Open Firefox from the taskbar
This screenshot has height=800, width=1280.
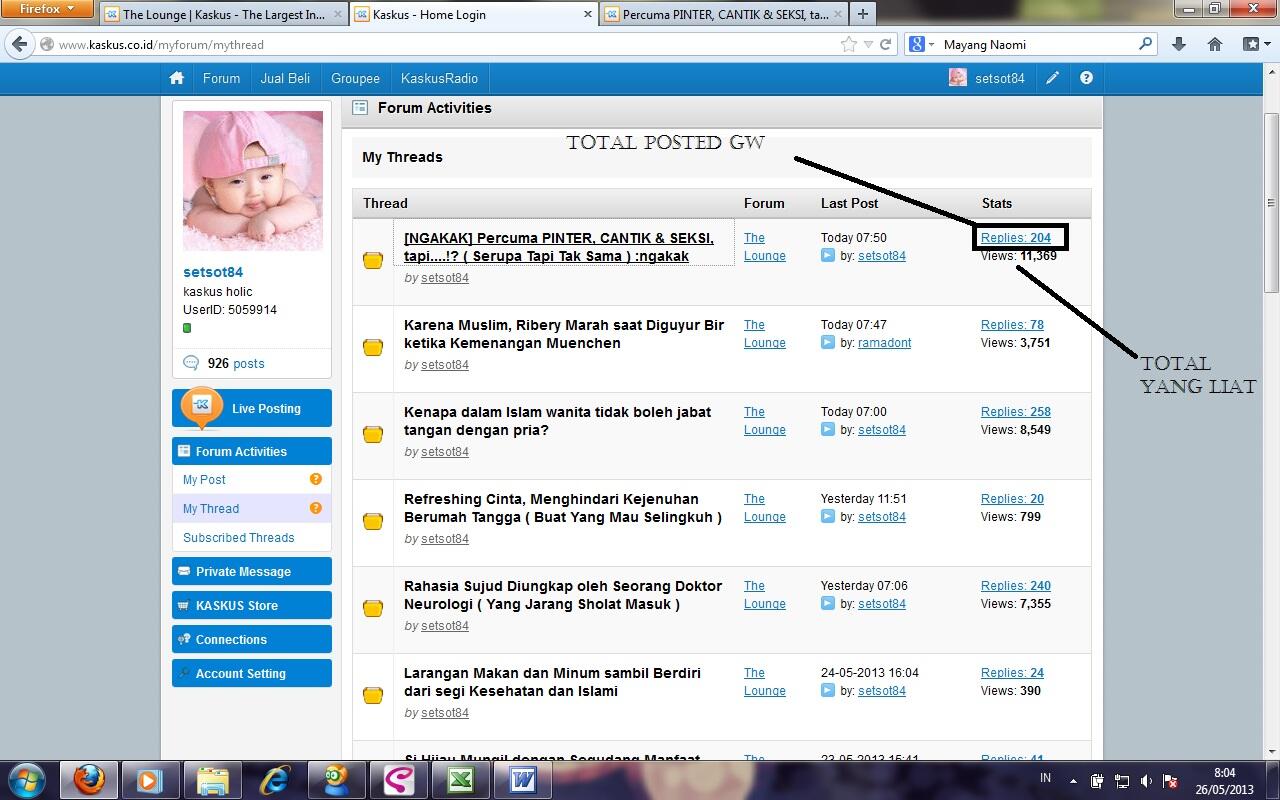[90, 779]
